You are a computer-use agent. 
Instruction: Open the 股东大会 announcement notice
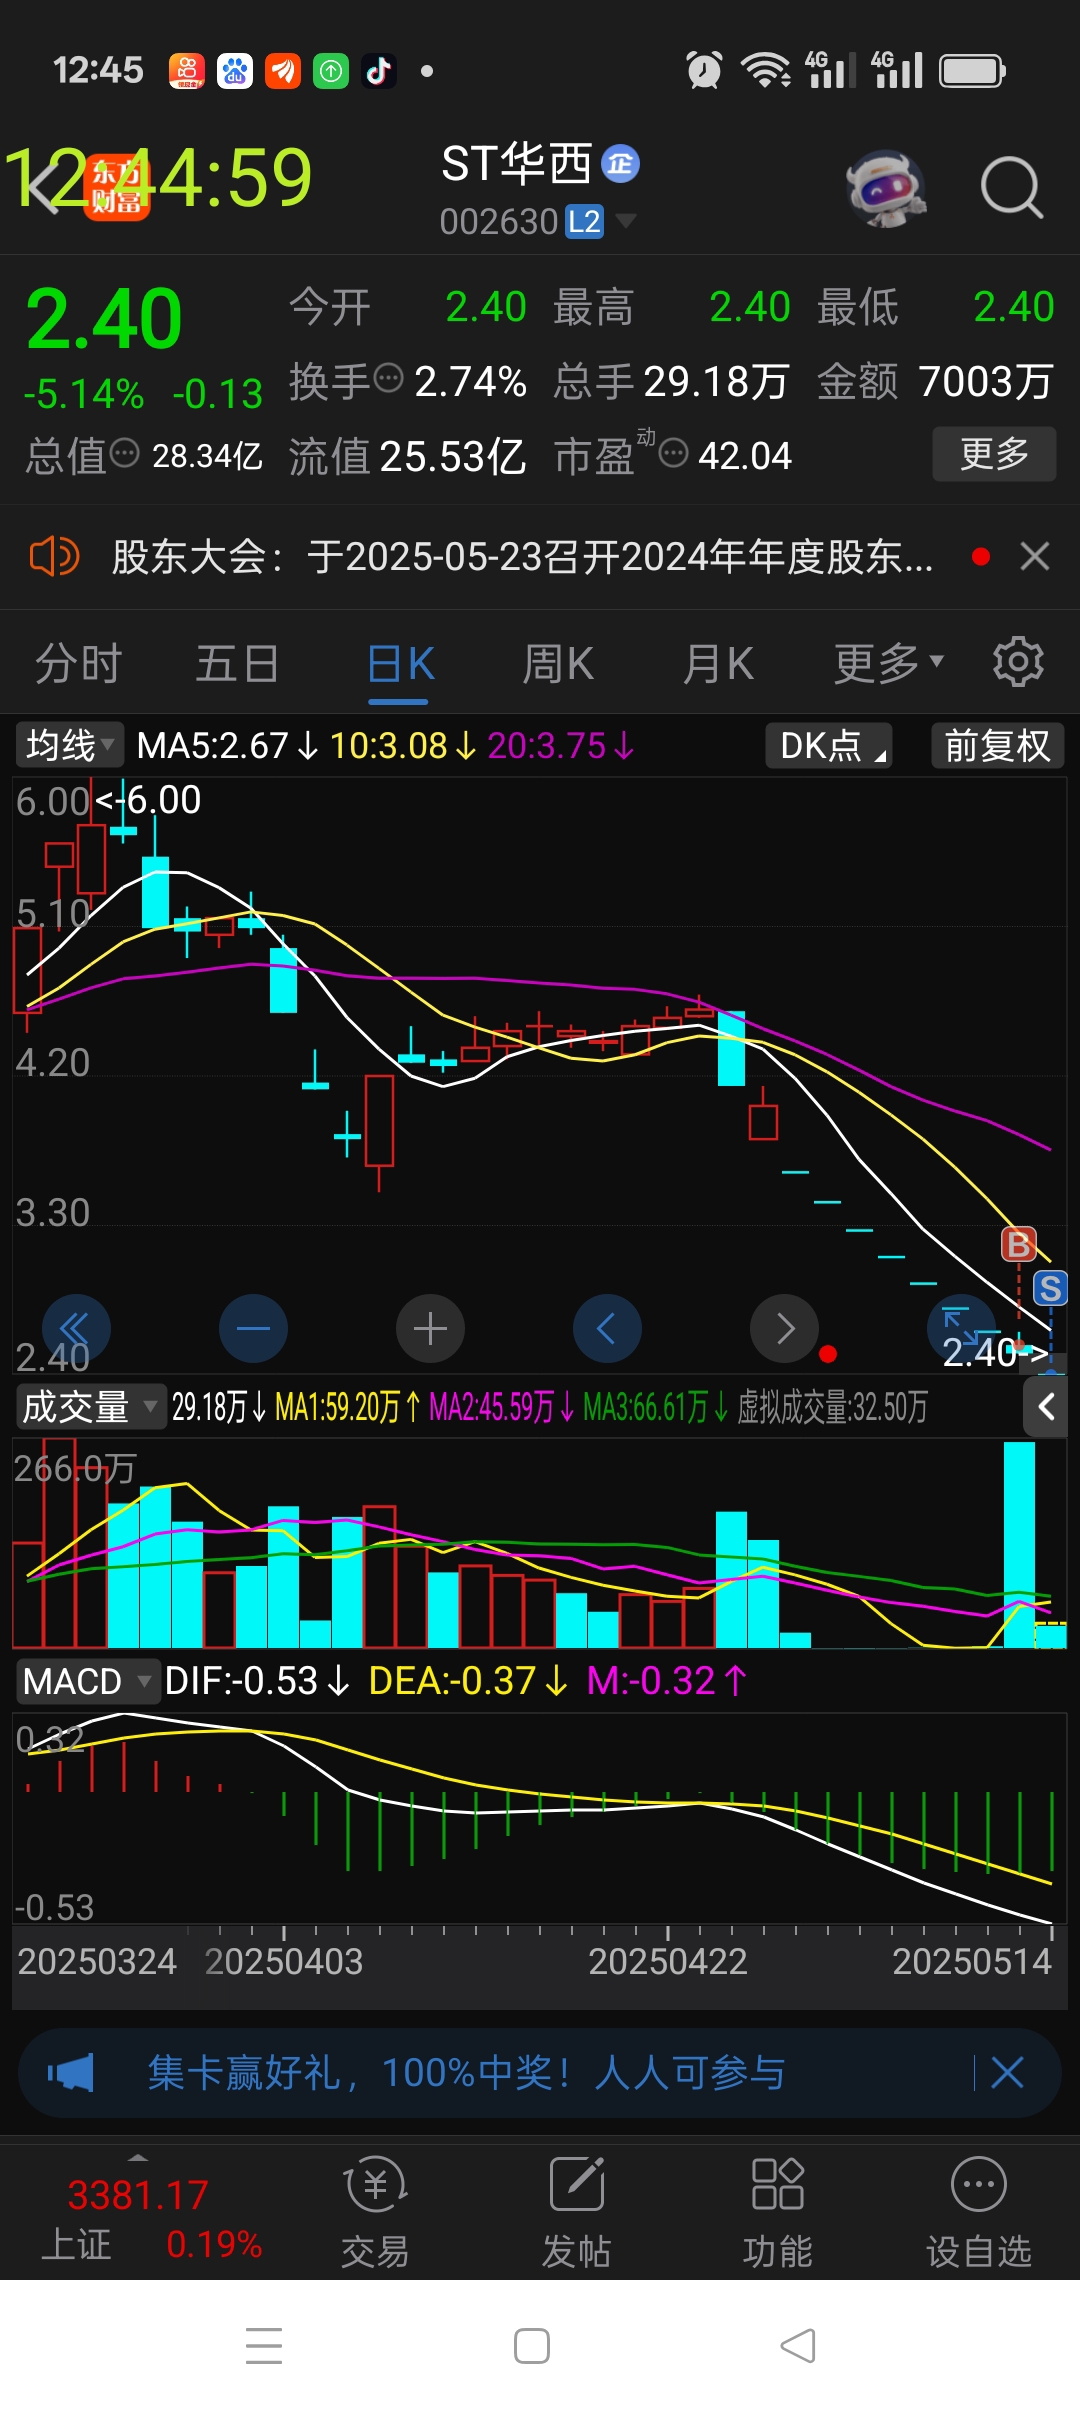(522, 557)
